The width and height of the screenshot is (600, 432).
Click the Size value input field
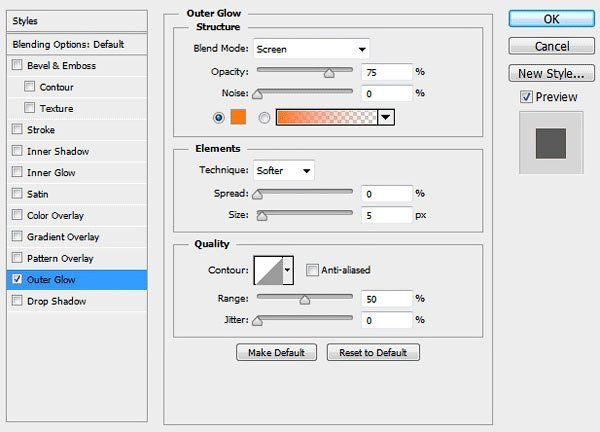386,215
